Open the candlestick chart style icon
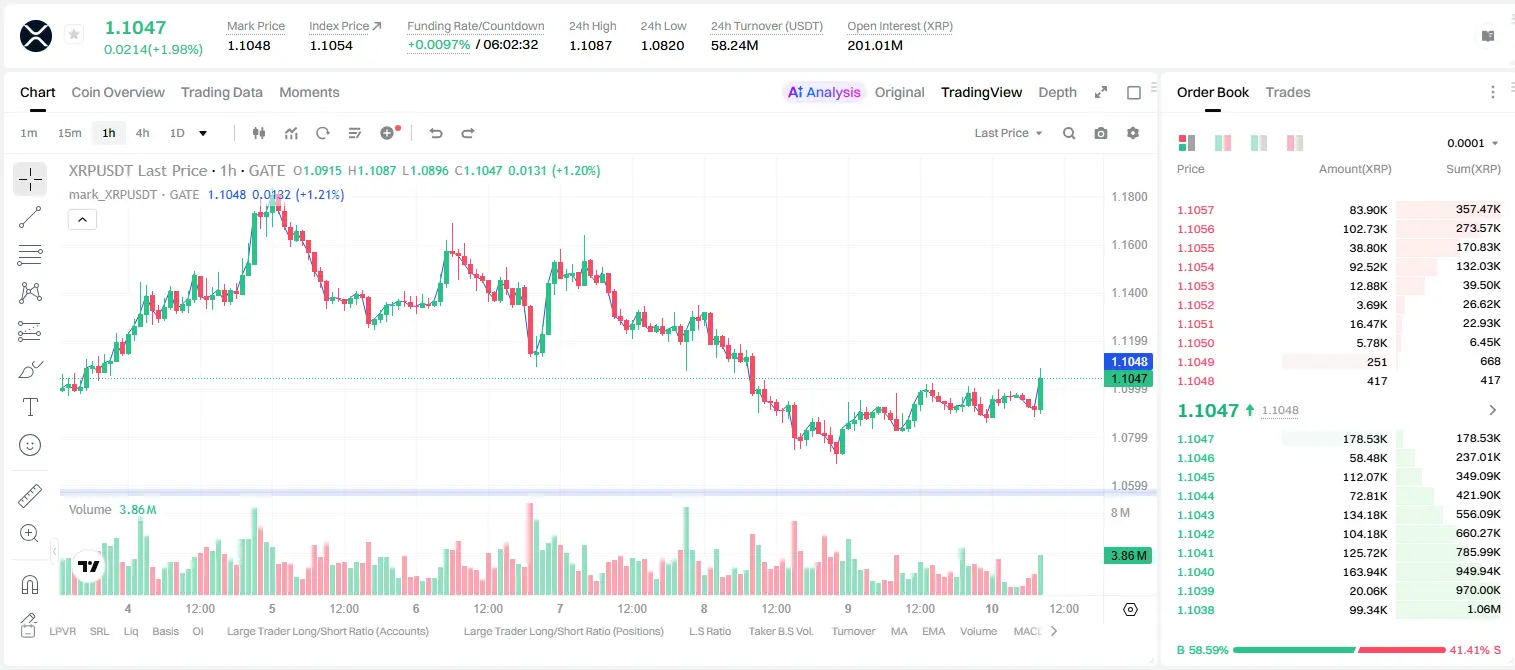Image resolution: width=1515 pixels, height=670 pixels. pos(259,133)
